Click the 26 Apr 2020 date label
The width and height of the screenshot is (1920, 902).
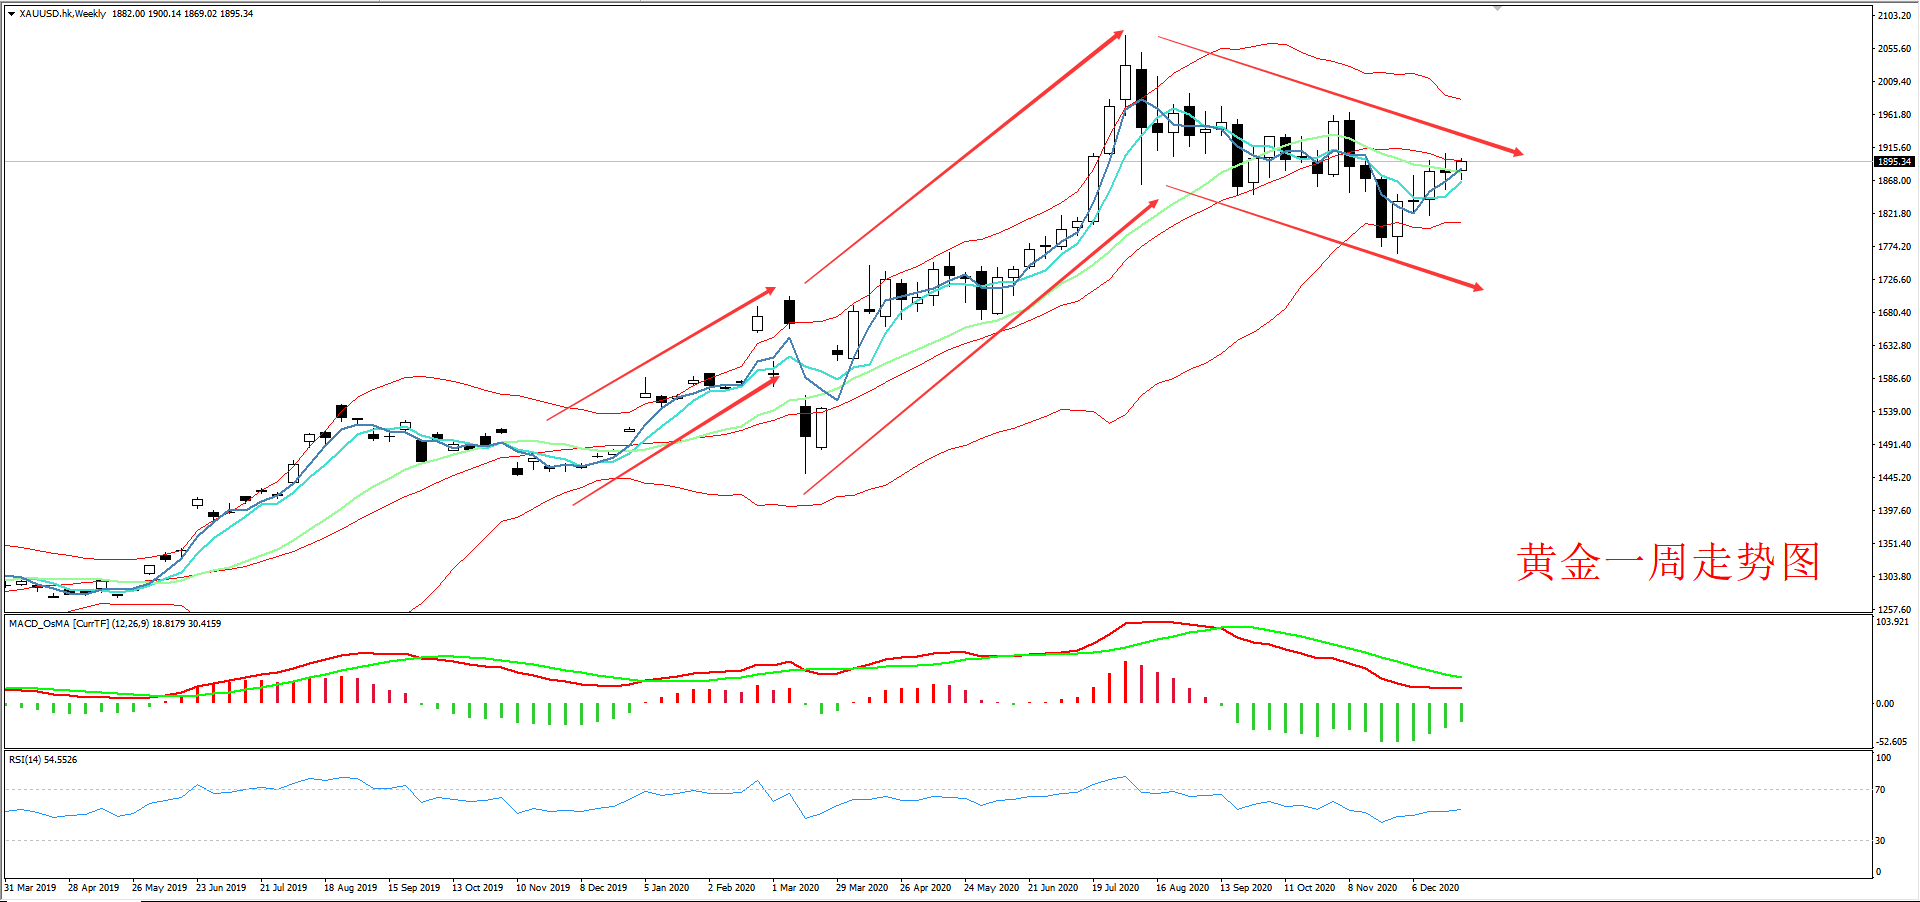click(925, 887)
